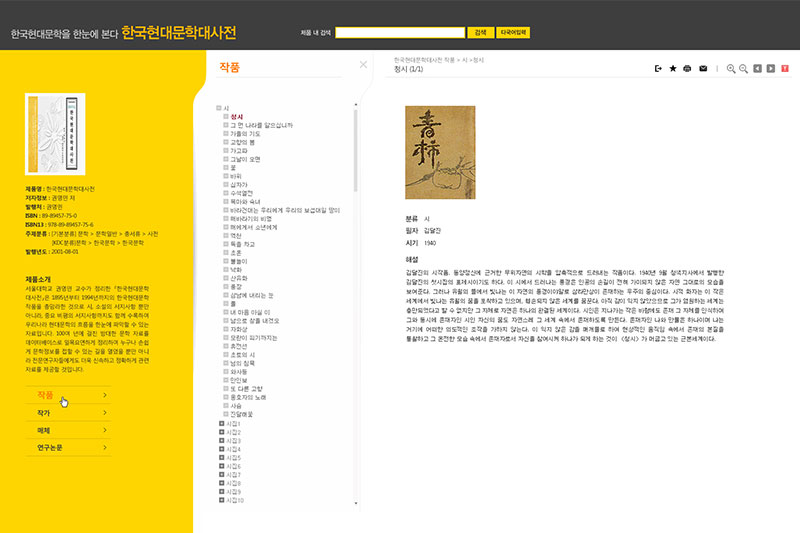Collapse the 시 root node in tree
The height and width of the screenshot is (533, 800).
(x=219, y=108)
